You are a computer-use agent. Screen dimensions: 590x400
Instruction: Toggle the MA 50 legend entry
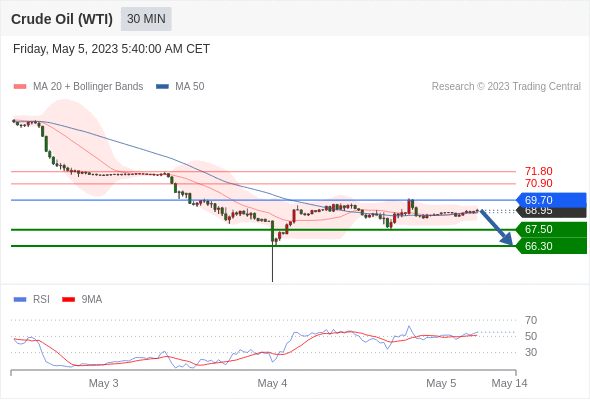tap(180, 87)
